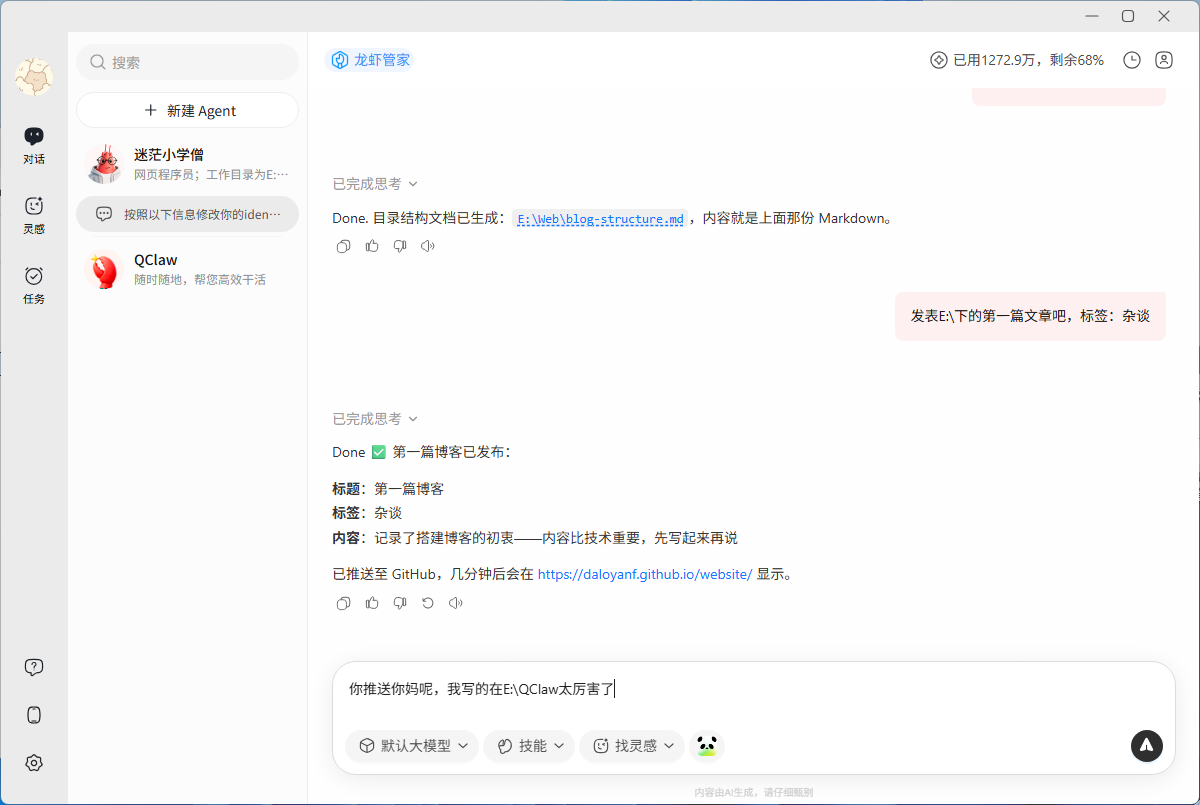
Task: Open the daloyanf.github.io website link
Action: click(x=644, y=575)
